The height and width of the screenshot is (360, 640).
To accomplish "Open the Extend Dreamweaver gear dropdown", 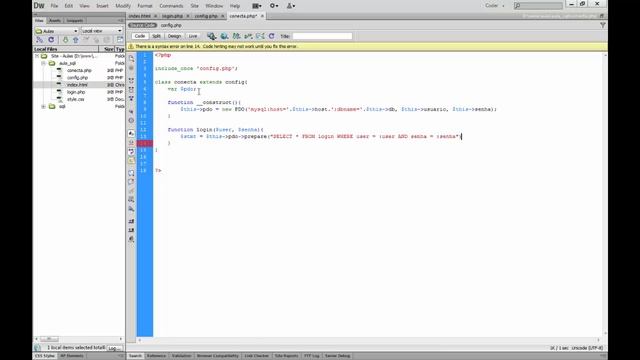I will point(274,6).
